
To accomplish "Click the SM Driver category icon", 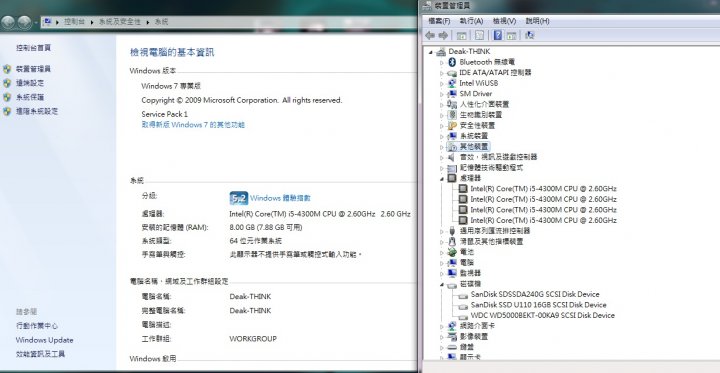I will point(452,94).
